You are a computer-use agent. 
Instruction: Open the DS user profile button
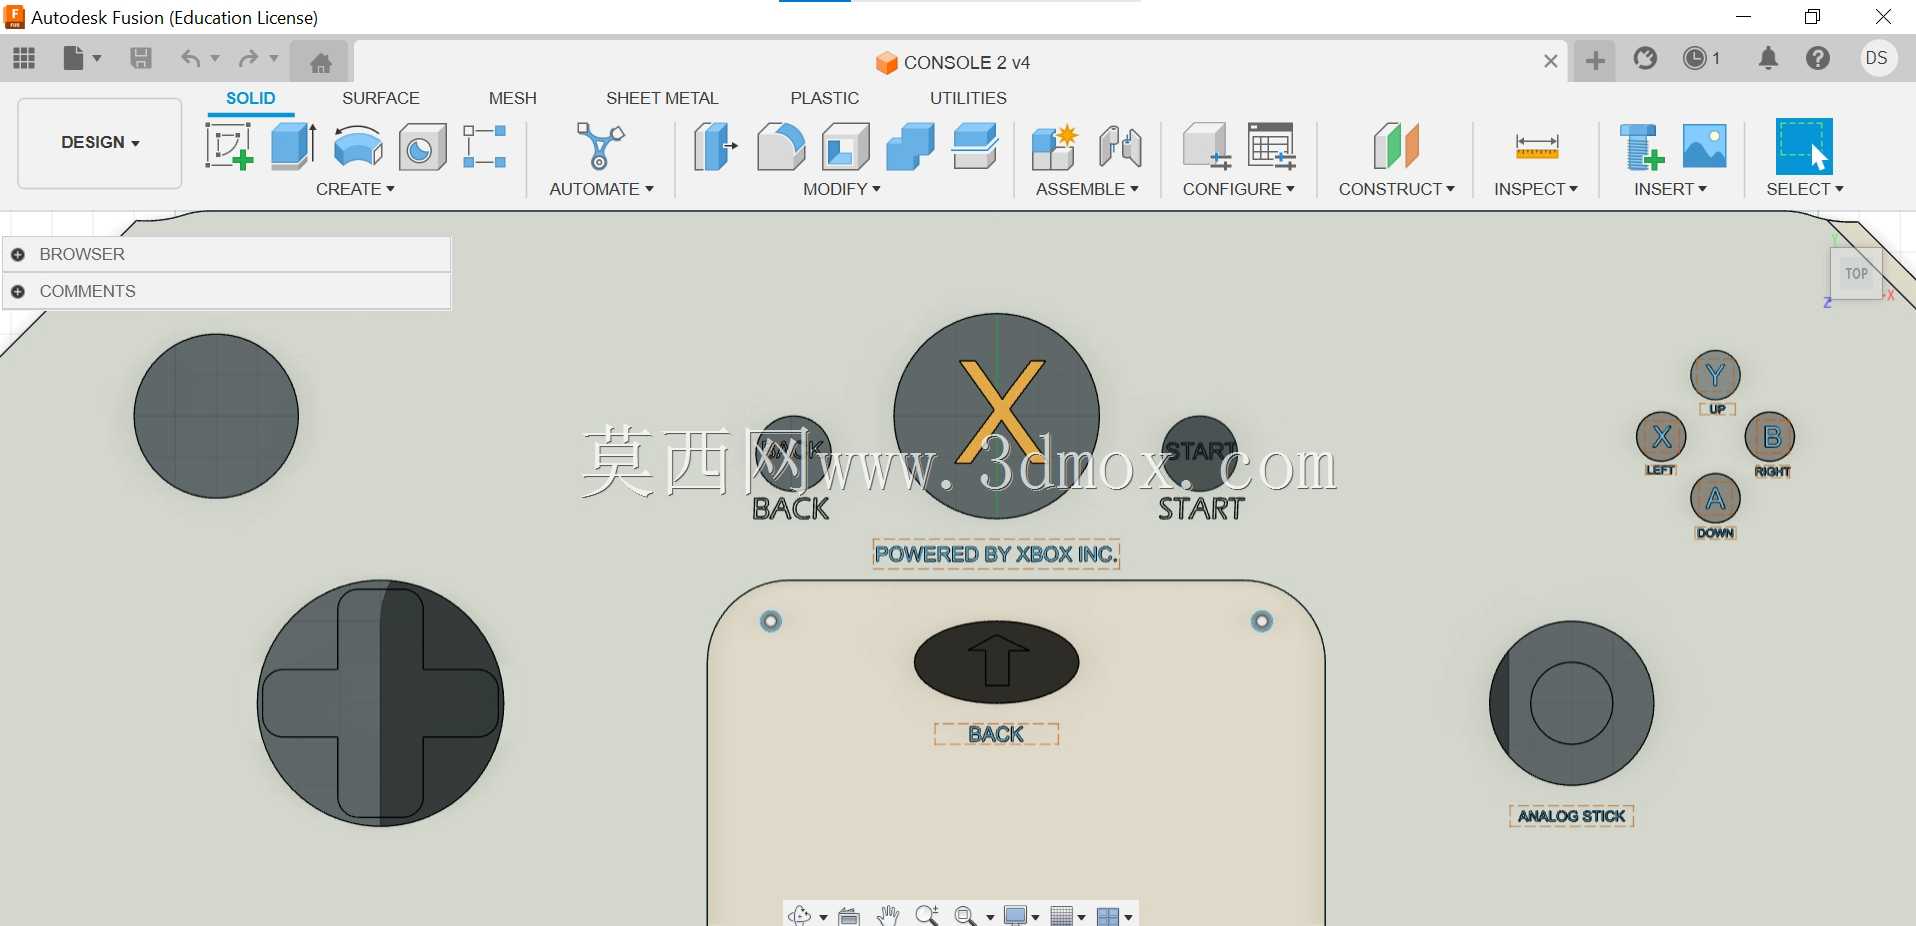pos(1877,58)
